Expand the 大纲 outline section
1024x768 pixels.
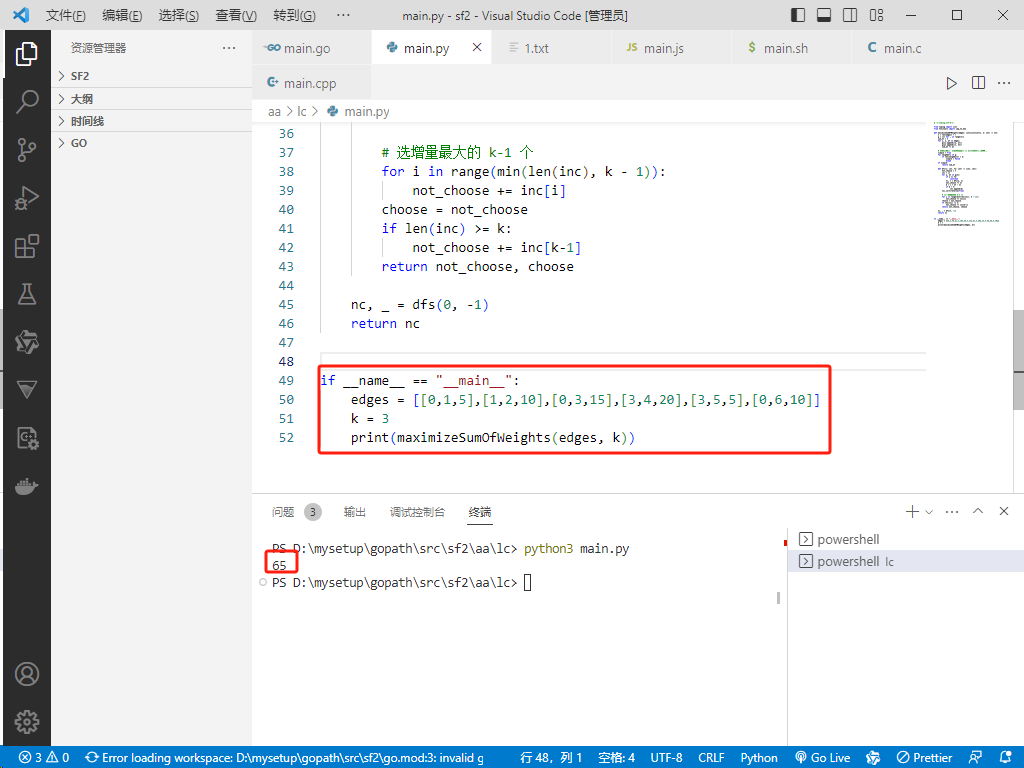click(152, 99)
